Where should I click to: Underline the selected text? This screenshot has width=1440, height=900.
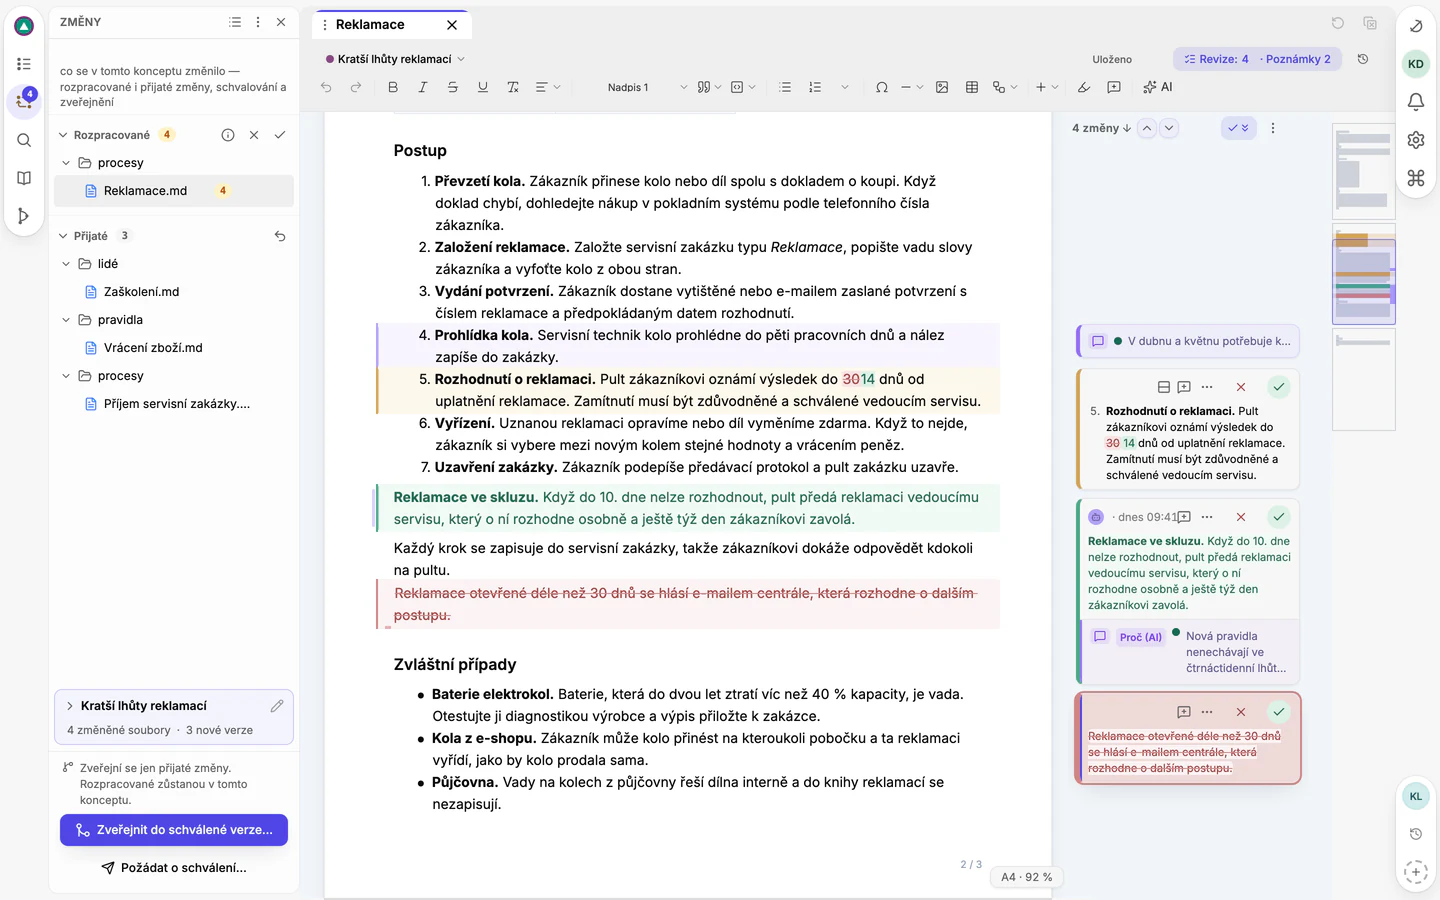[483, 87]
